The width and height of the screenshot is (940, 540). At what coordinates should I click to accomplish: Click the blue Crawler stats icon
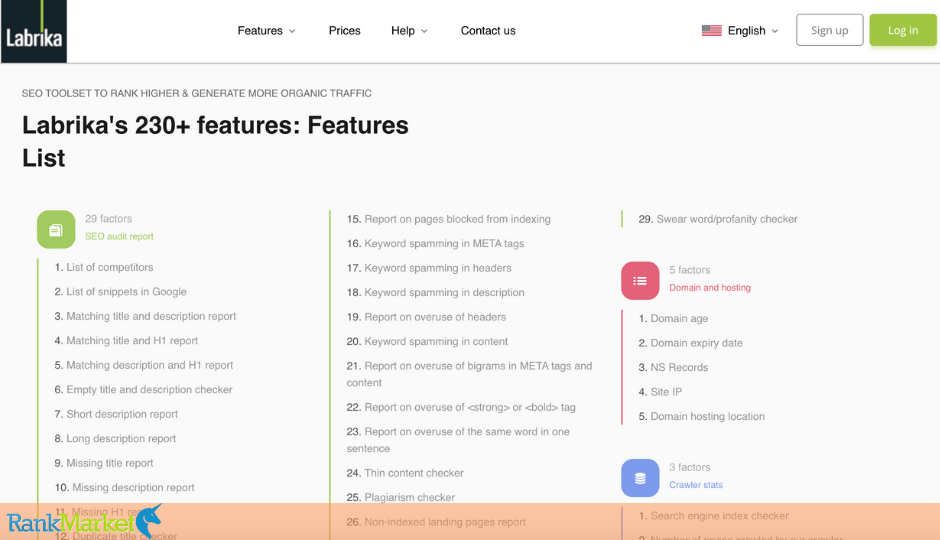[640, 478]
